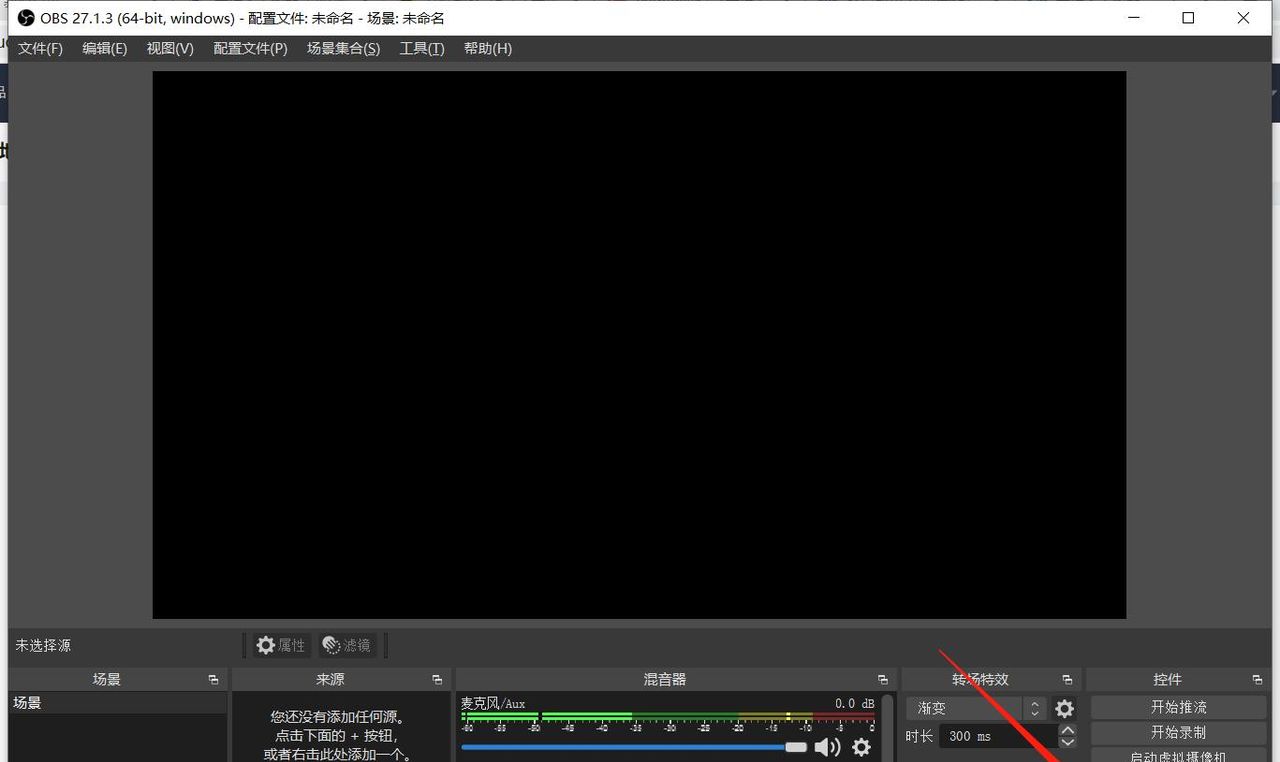
Task: Click the OBS logo in the title bar
Action: (26, 18)
